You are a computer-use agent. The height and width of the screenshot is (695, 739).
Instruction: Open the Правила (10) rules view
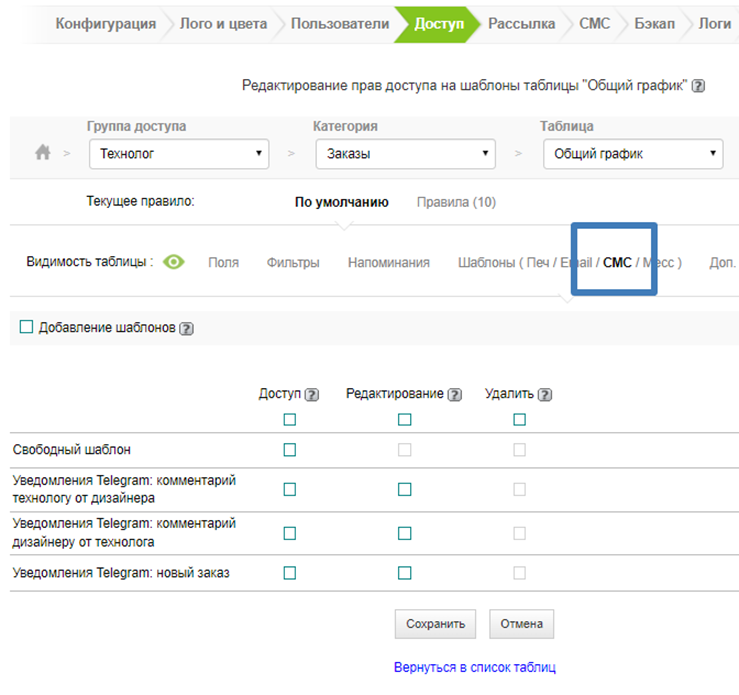456,202
